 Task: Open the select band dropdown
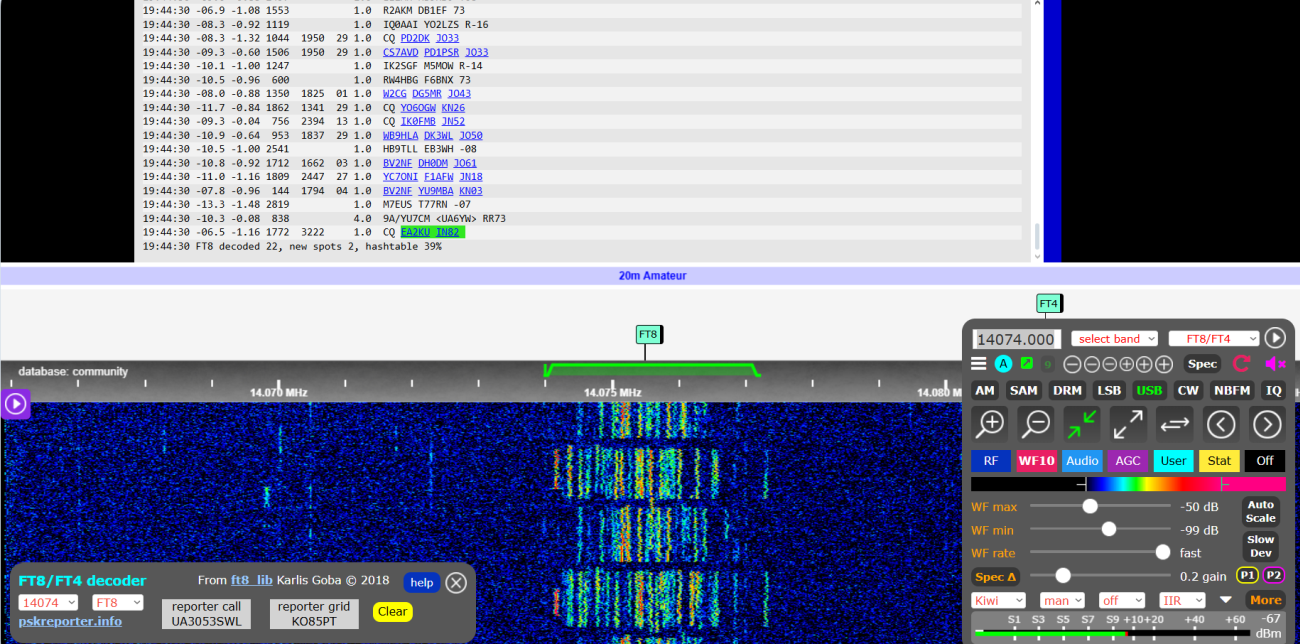point(1114,338)
